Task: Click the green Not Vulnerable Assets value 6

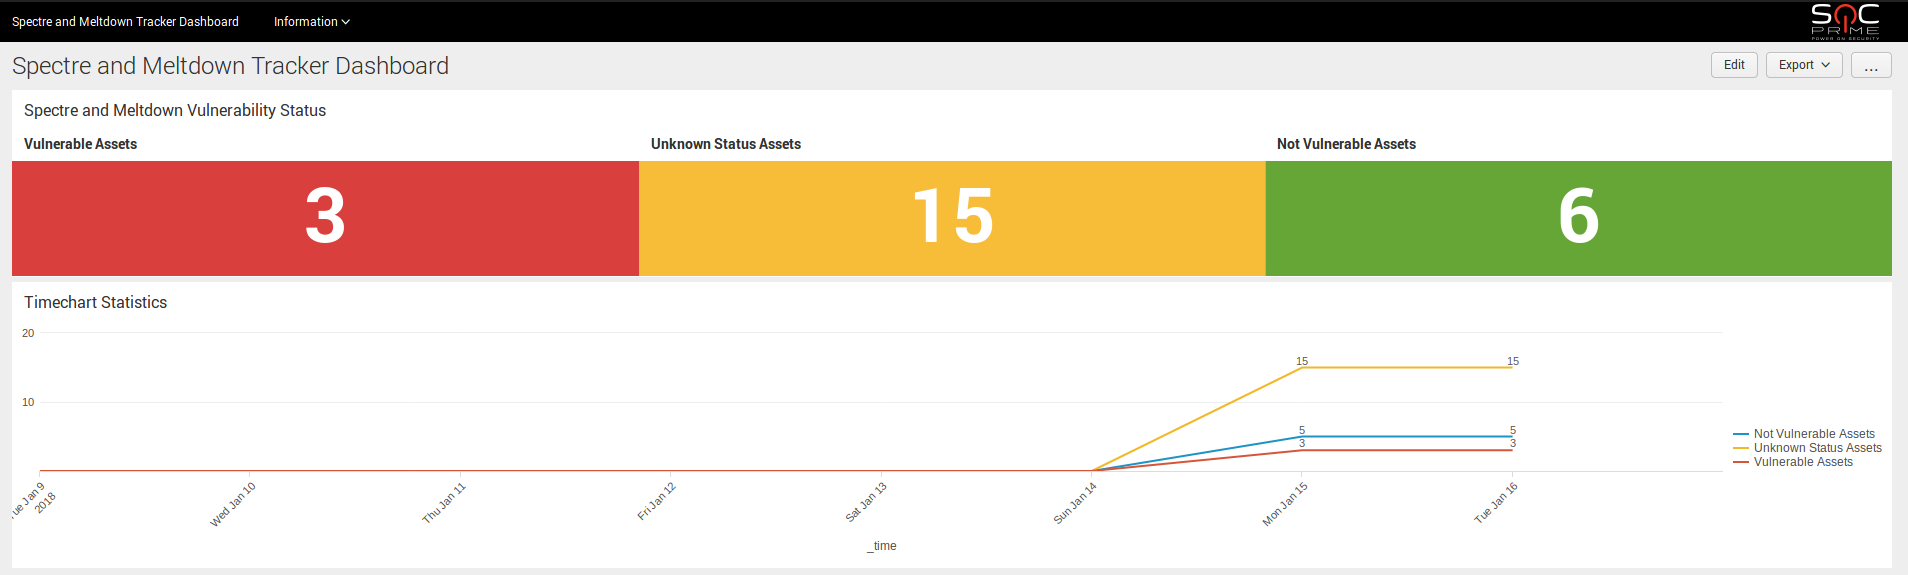Action: 1578,217
